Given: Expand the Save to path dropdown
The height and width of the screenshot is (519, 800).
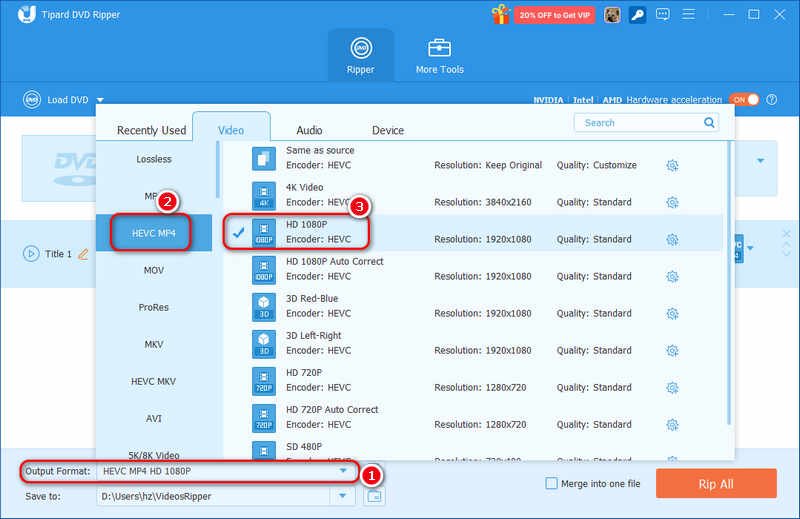Looking at the screenshot, I should pyautogui.click(x=343, y=496).
